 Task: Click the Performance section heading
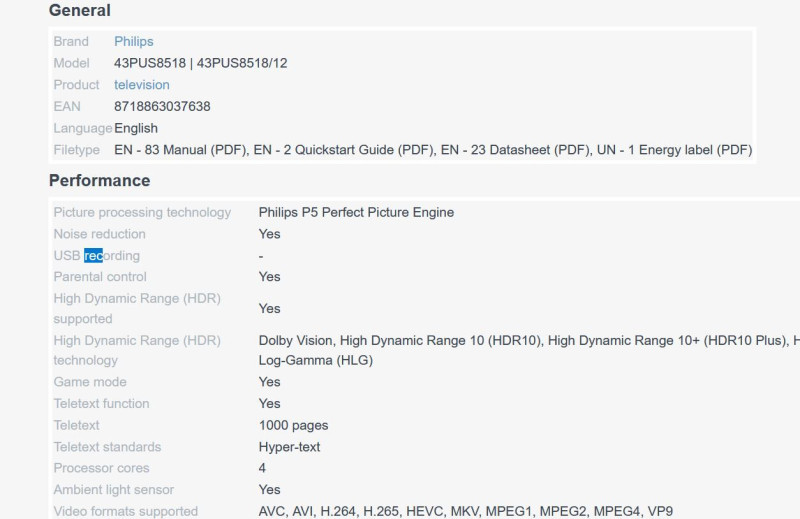coord(99,181)
